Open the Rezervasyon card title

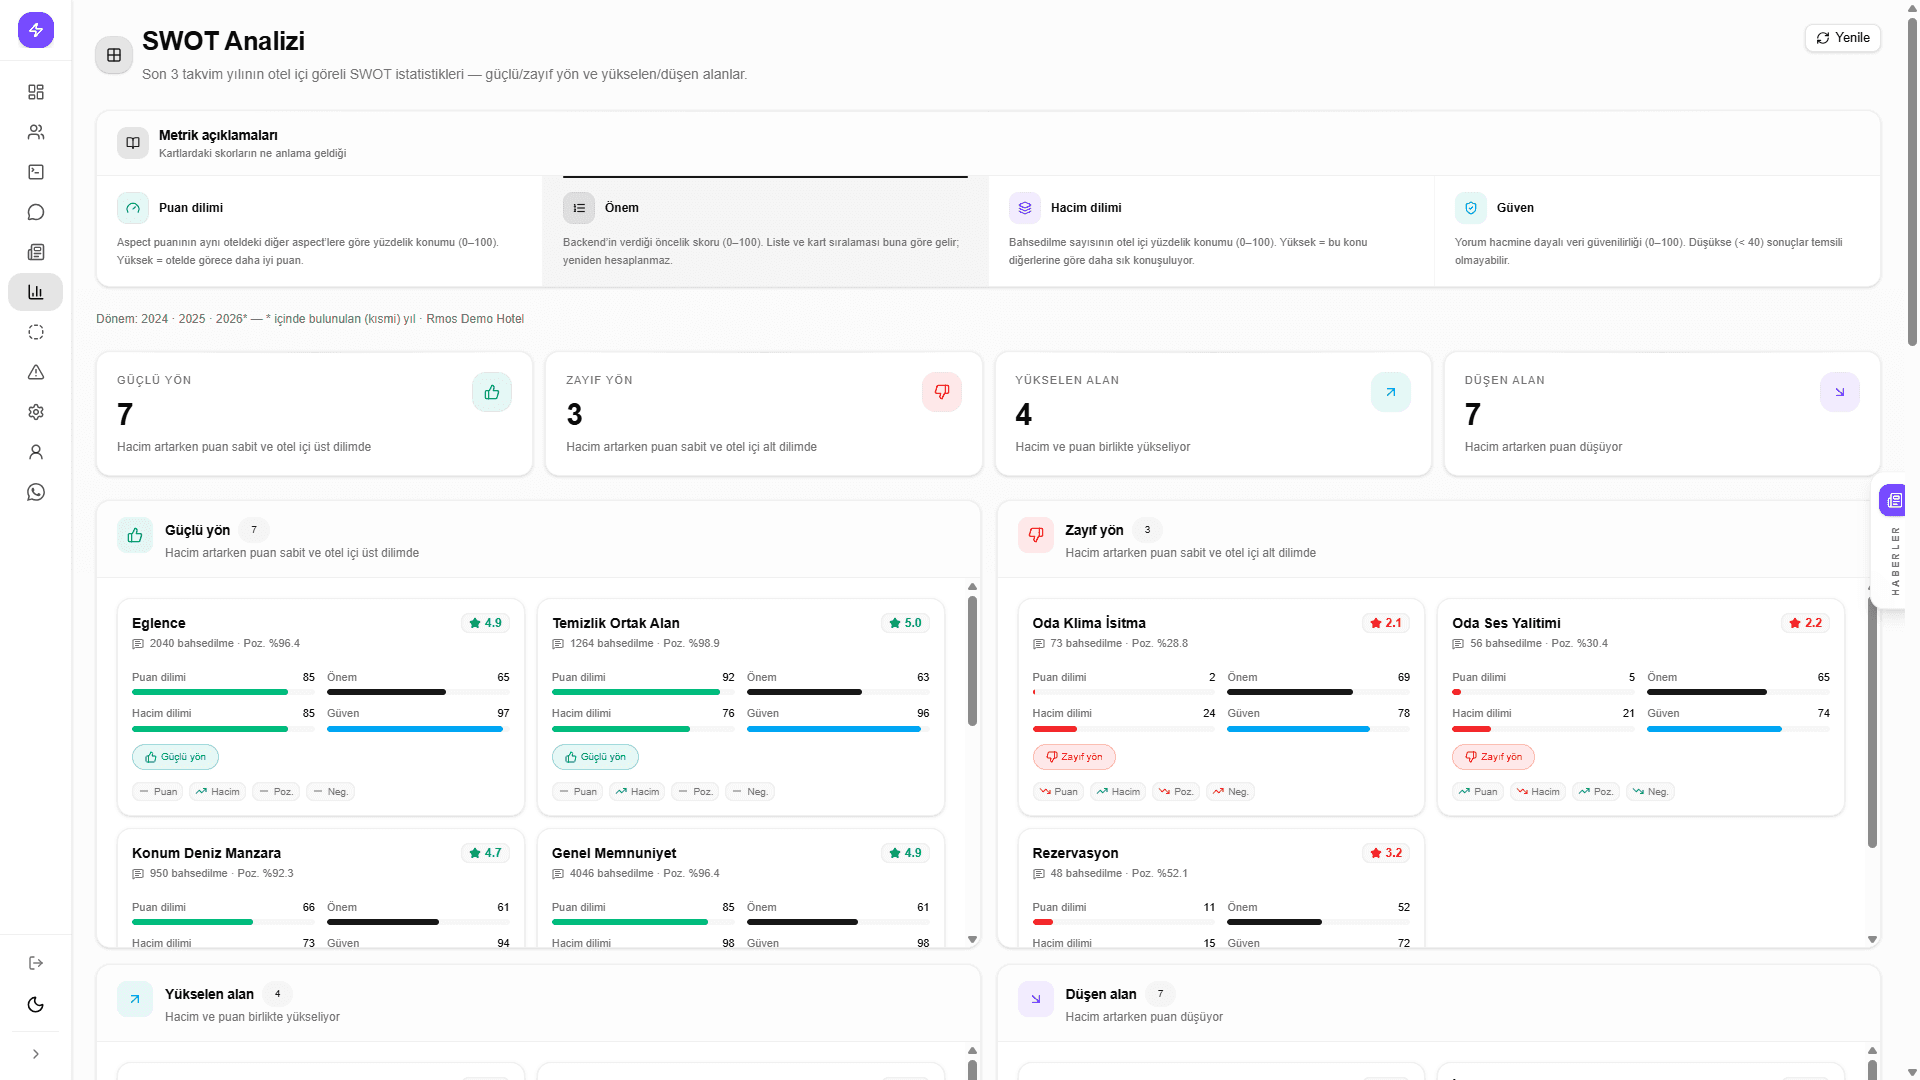point(1075,853)
